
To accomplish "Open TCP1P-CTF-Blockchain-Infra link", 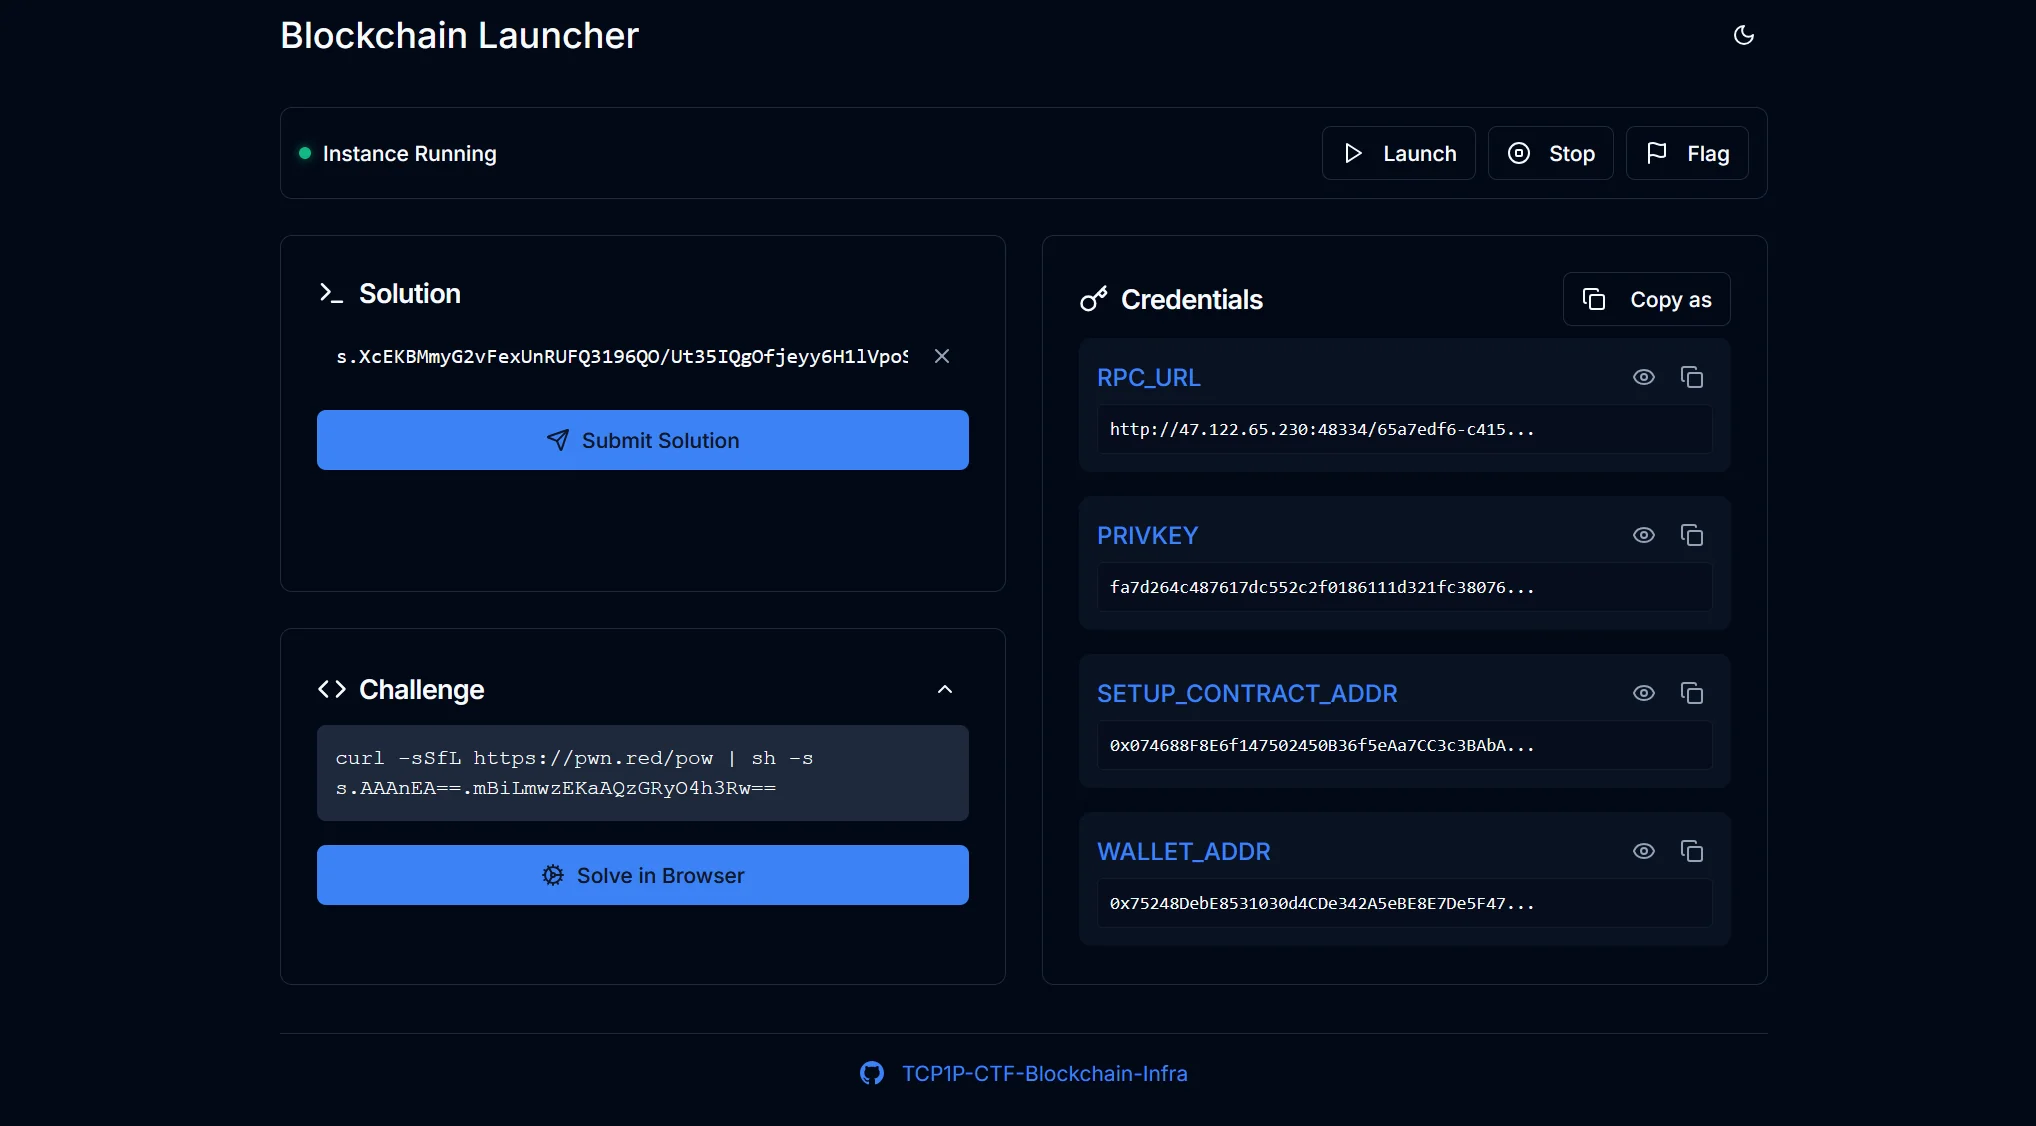I will click(1044, 1073).
